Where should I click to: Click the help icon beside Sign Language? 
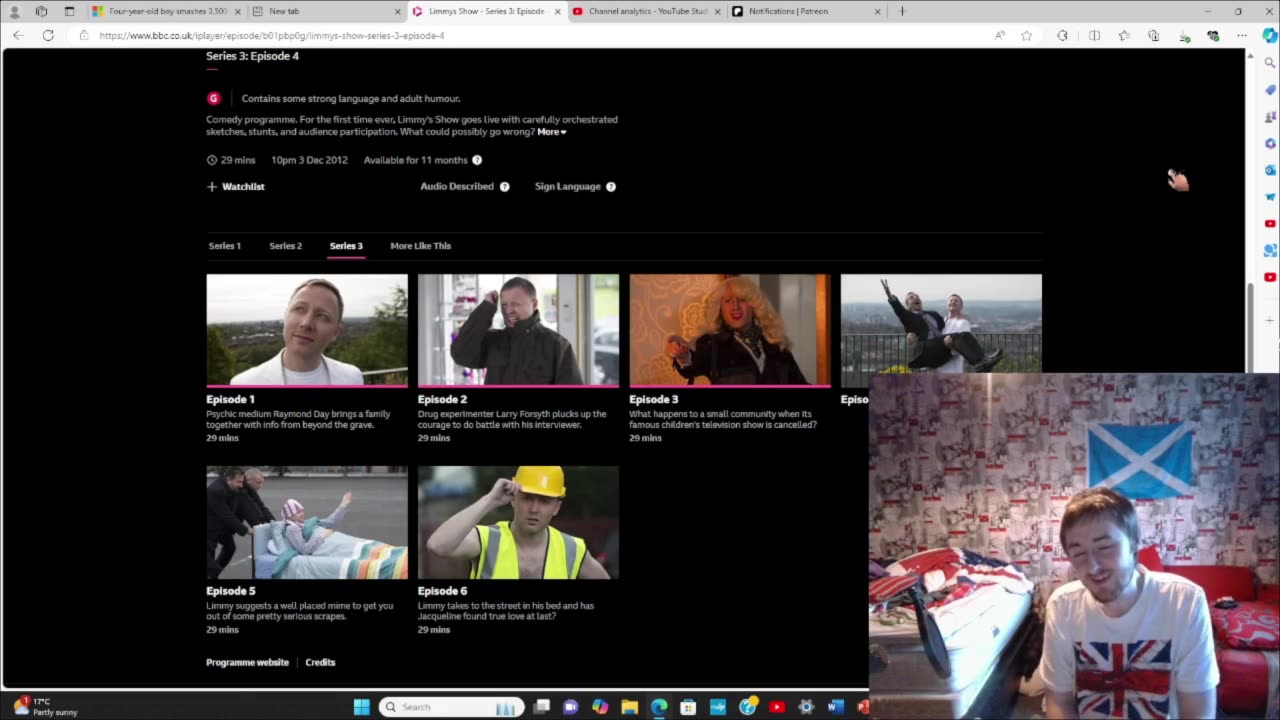coord(611,187)
